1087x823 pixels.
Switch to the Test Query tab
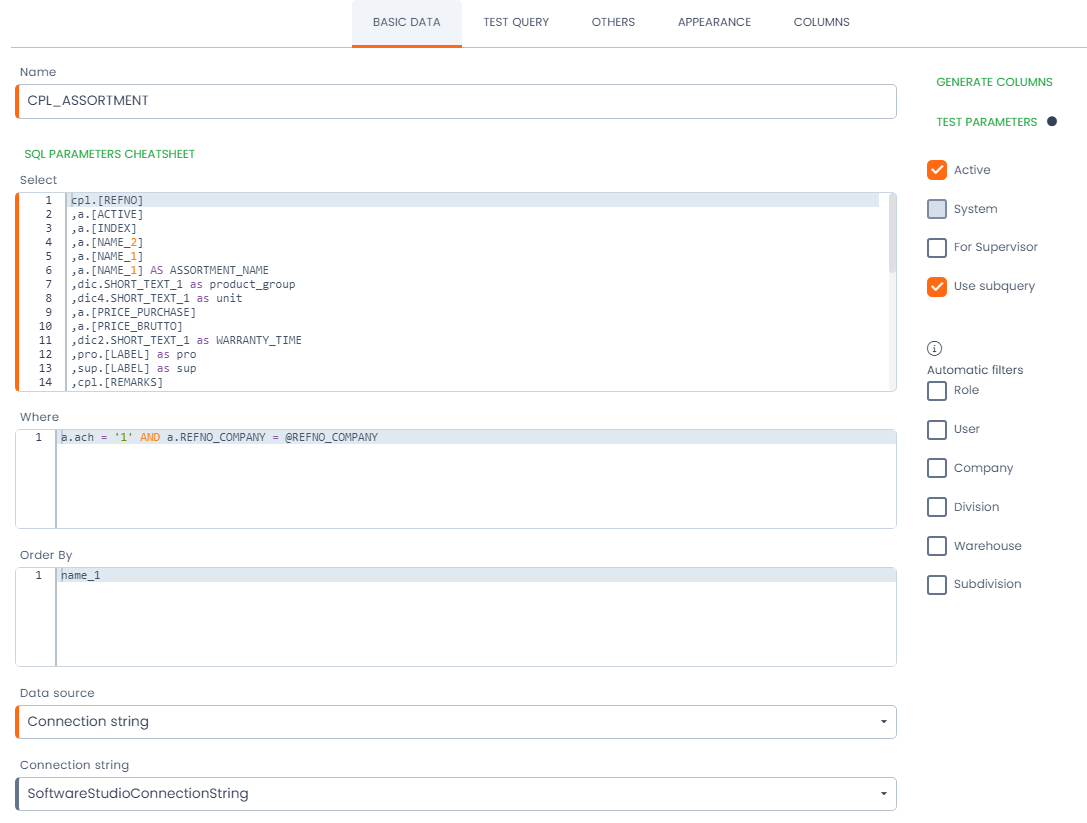[x=516, y=22]
